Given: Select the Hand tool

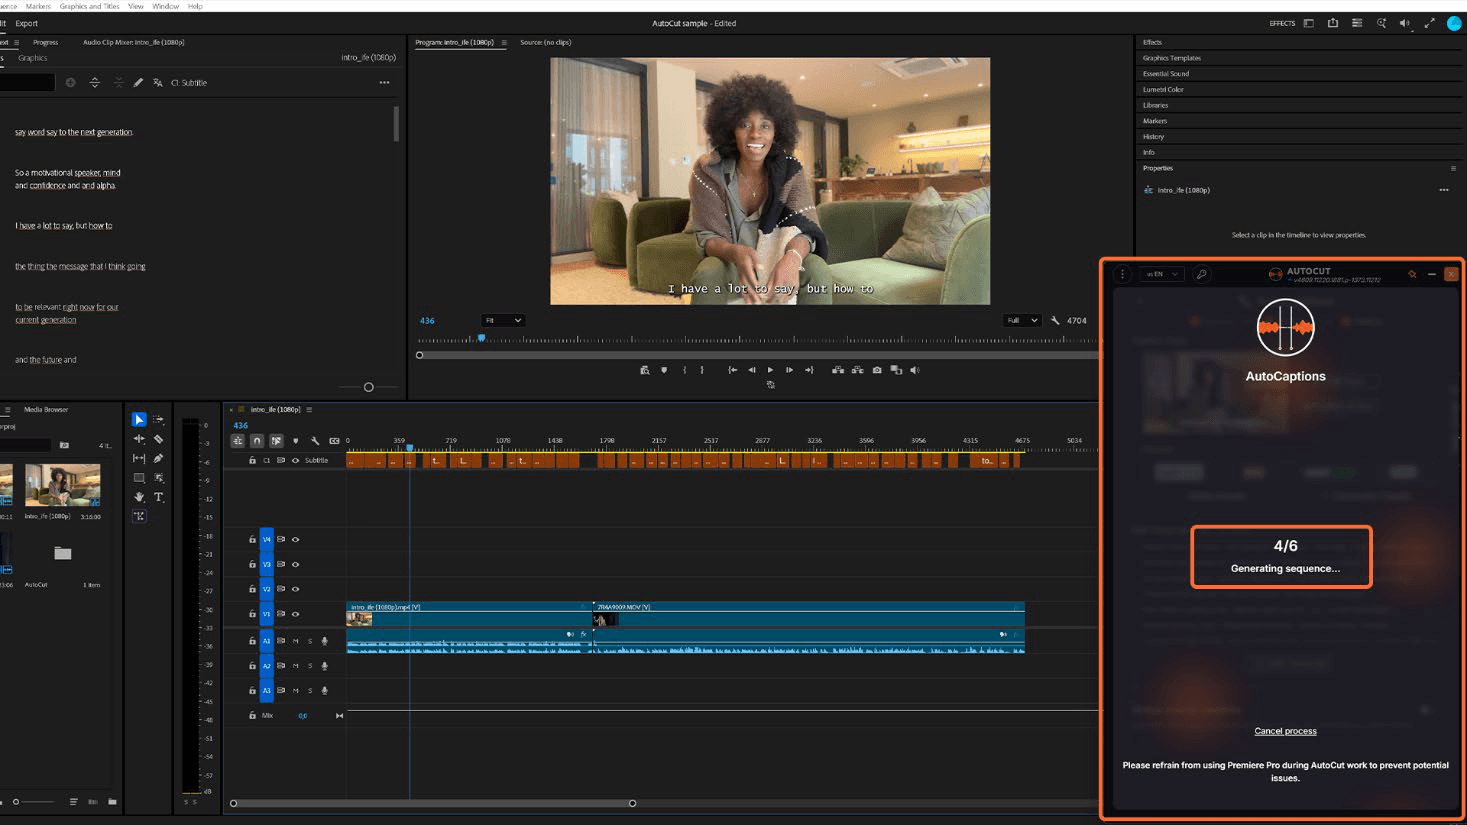Looking at the screenshot, I should [x=139, y=497].
